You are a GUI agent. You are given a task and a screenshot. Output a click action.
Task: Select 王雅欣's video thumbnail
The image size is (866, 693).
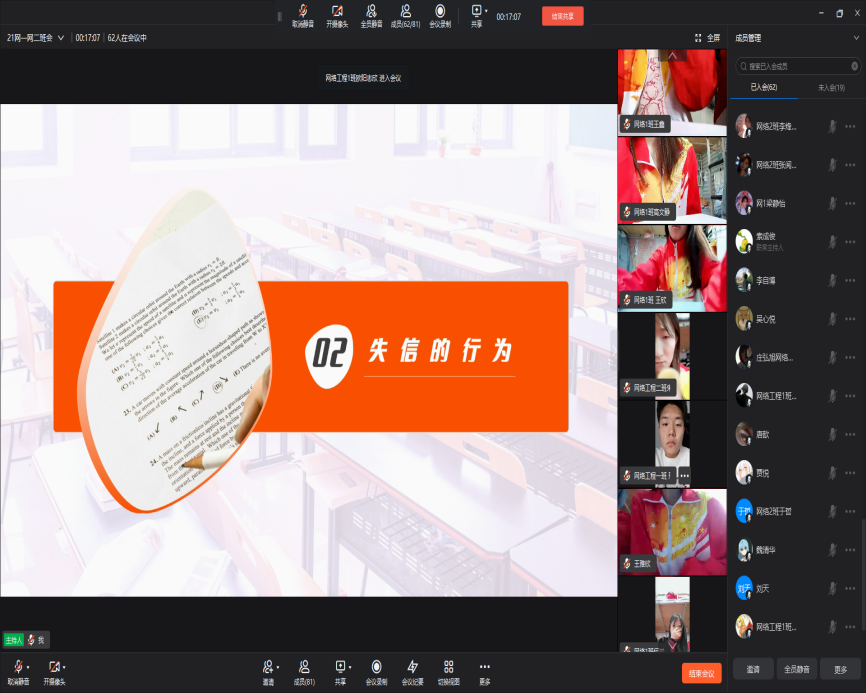[672, 531]
